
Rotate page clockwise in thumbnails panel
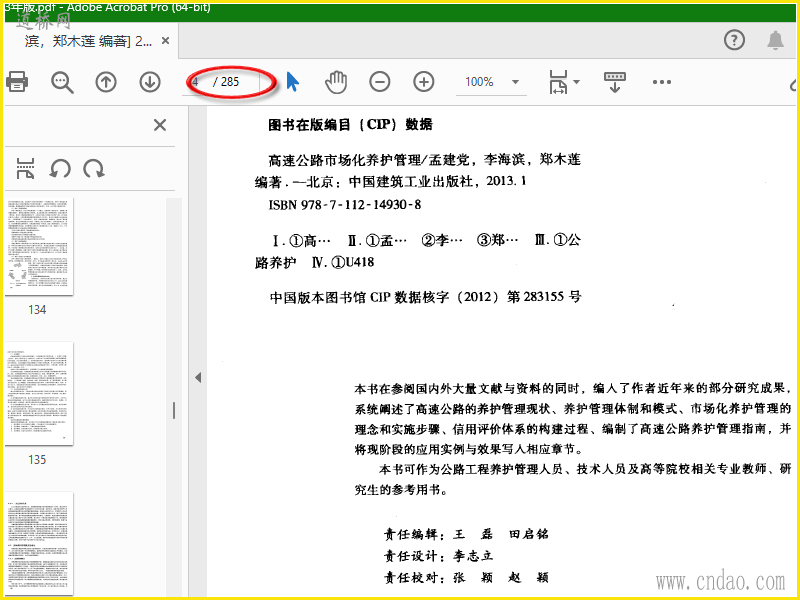(94, 169)
